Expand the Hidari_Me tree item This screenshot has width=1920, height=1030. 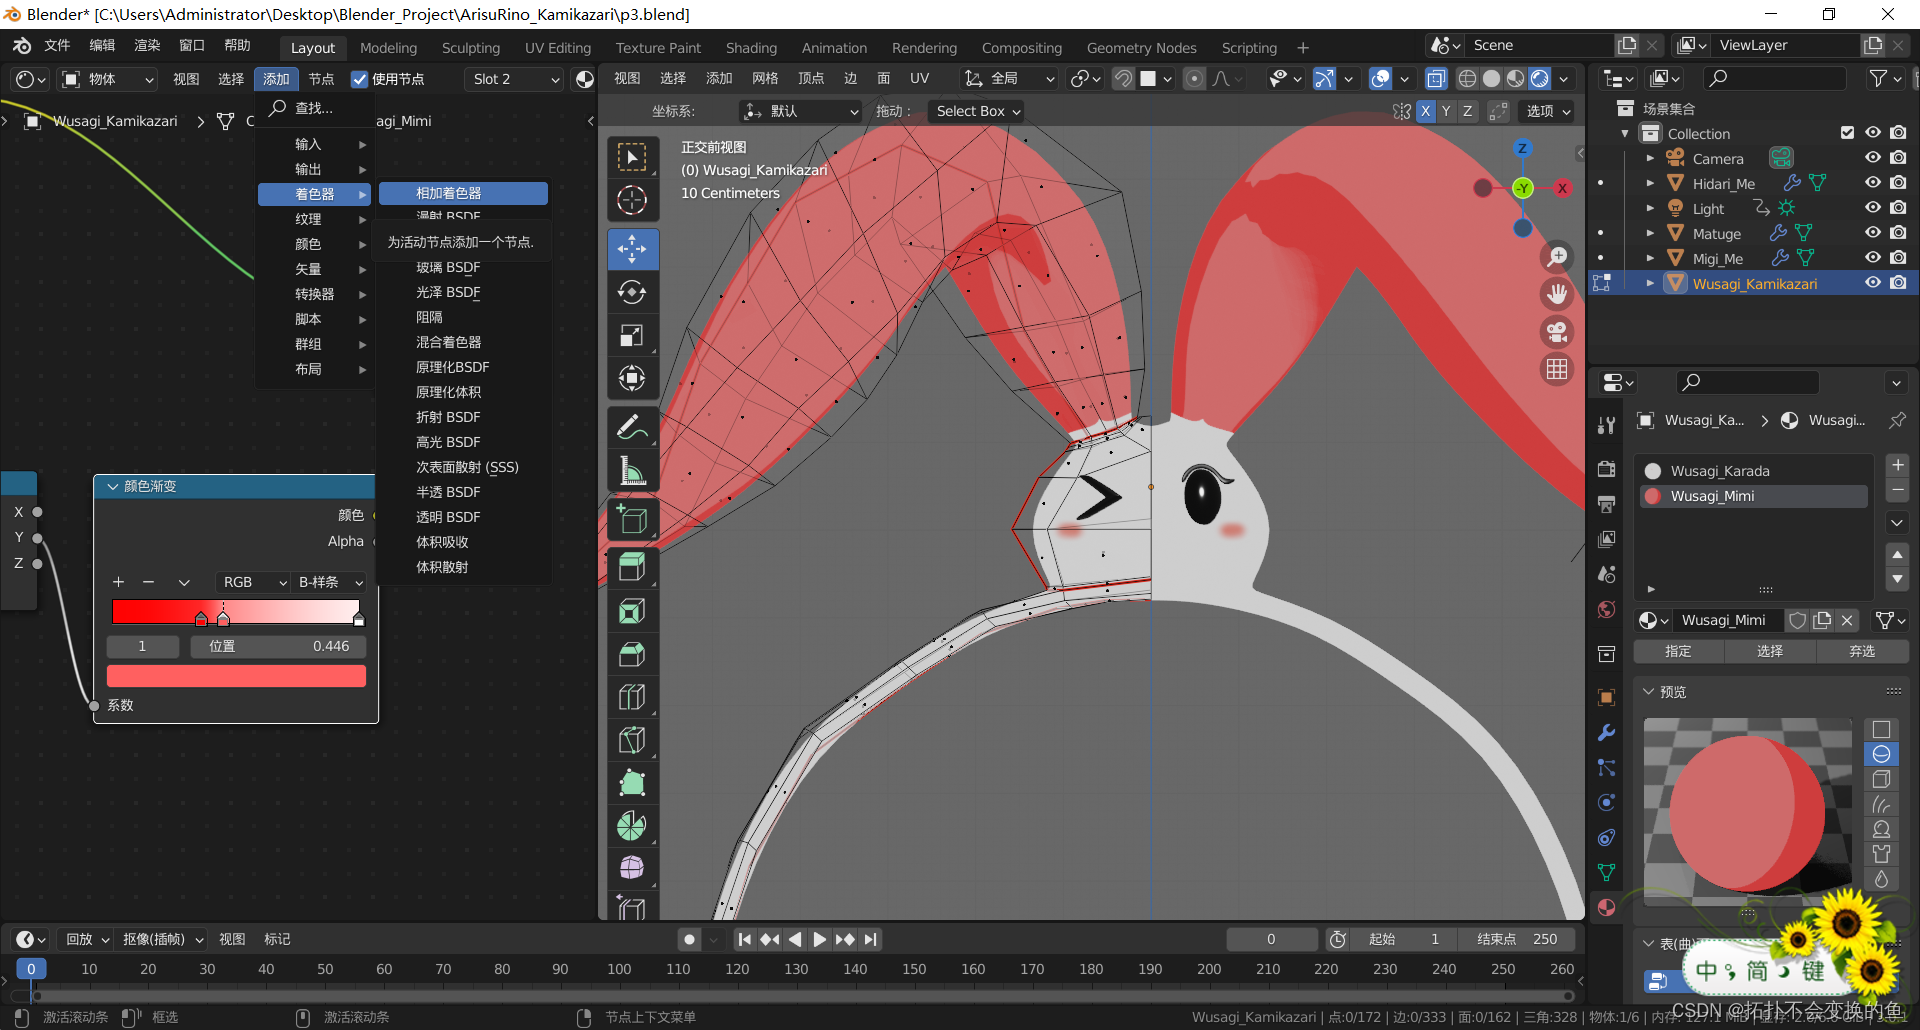pyautogui.click(x=1650, y=184)
